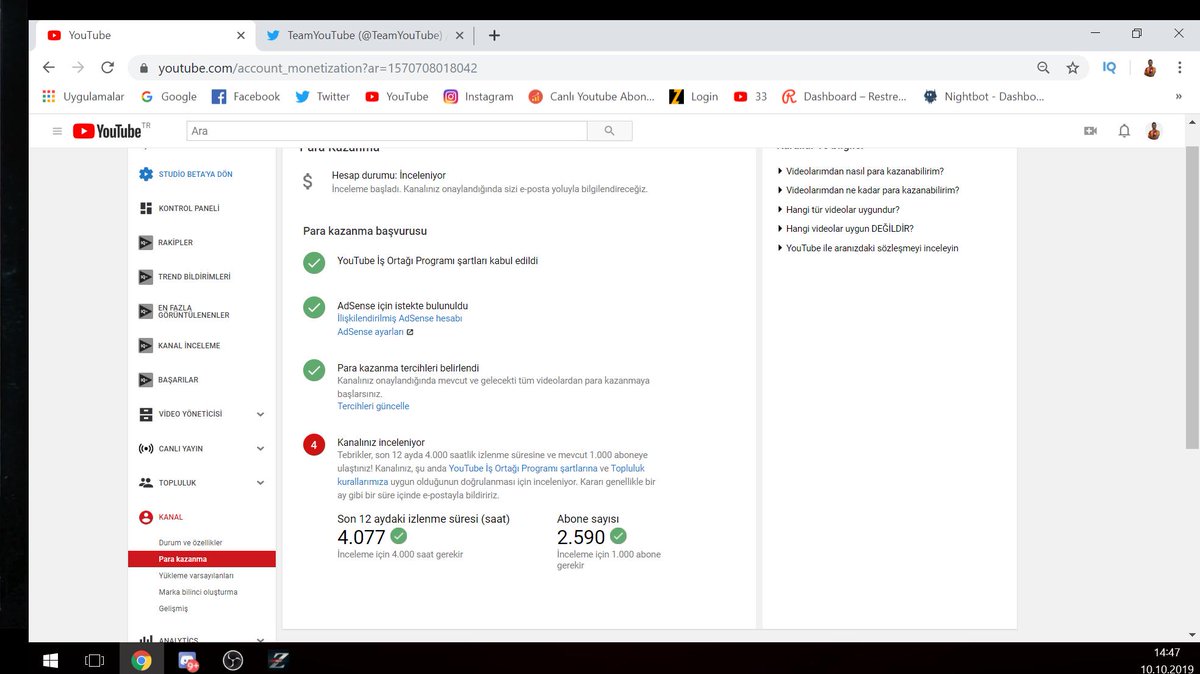Screen dimensions: 1200x674
Task: Click browser back arrow
Action: (49, 67)
